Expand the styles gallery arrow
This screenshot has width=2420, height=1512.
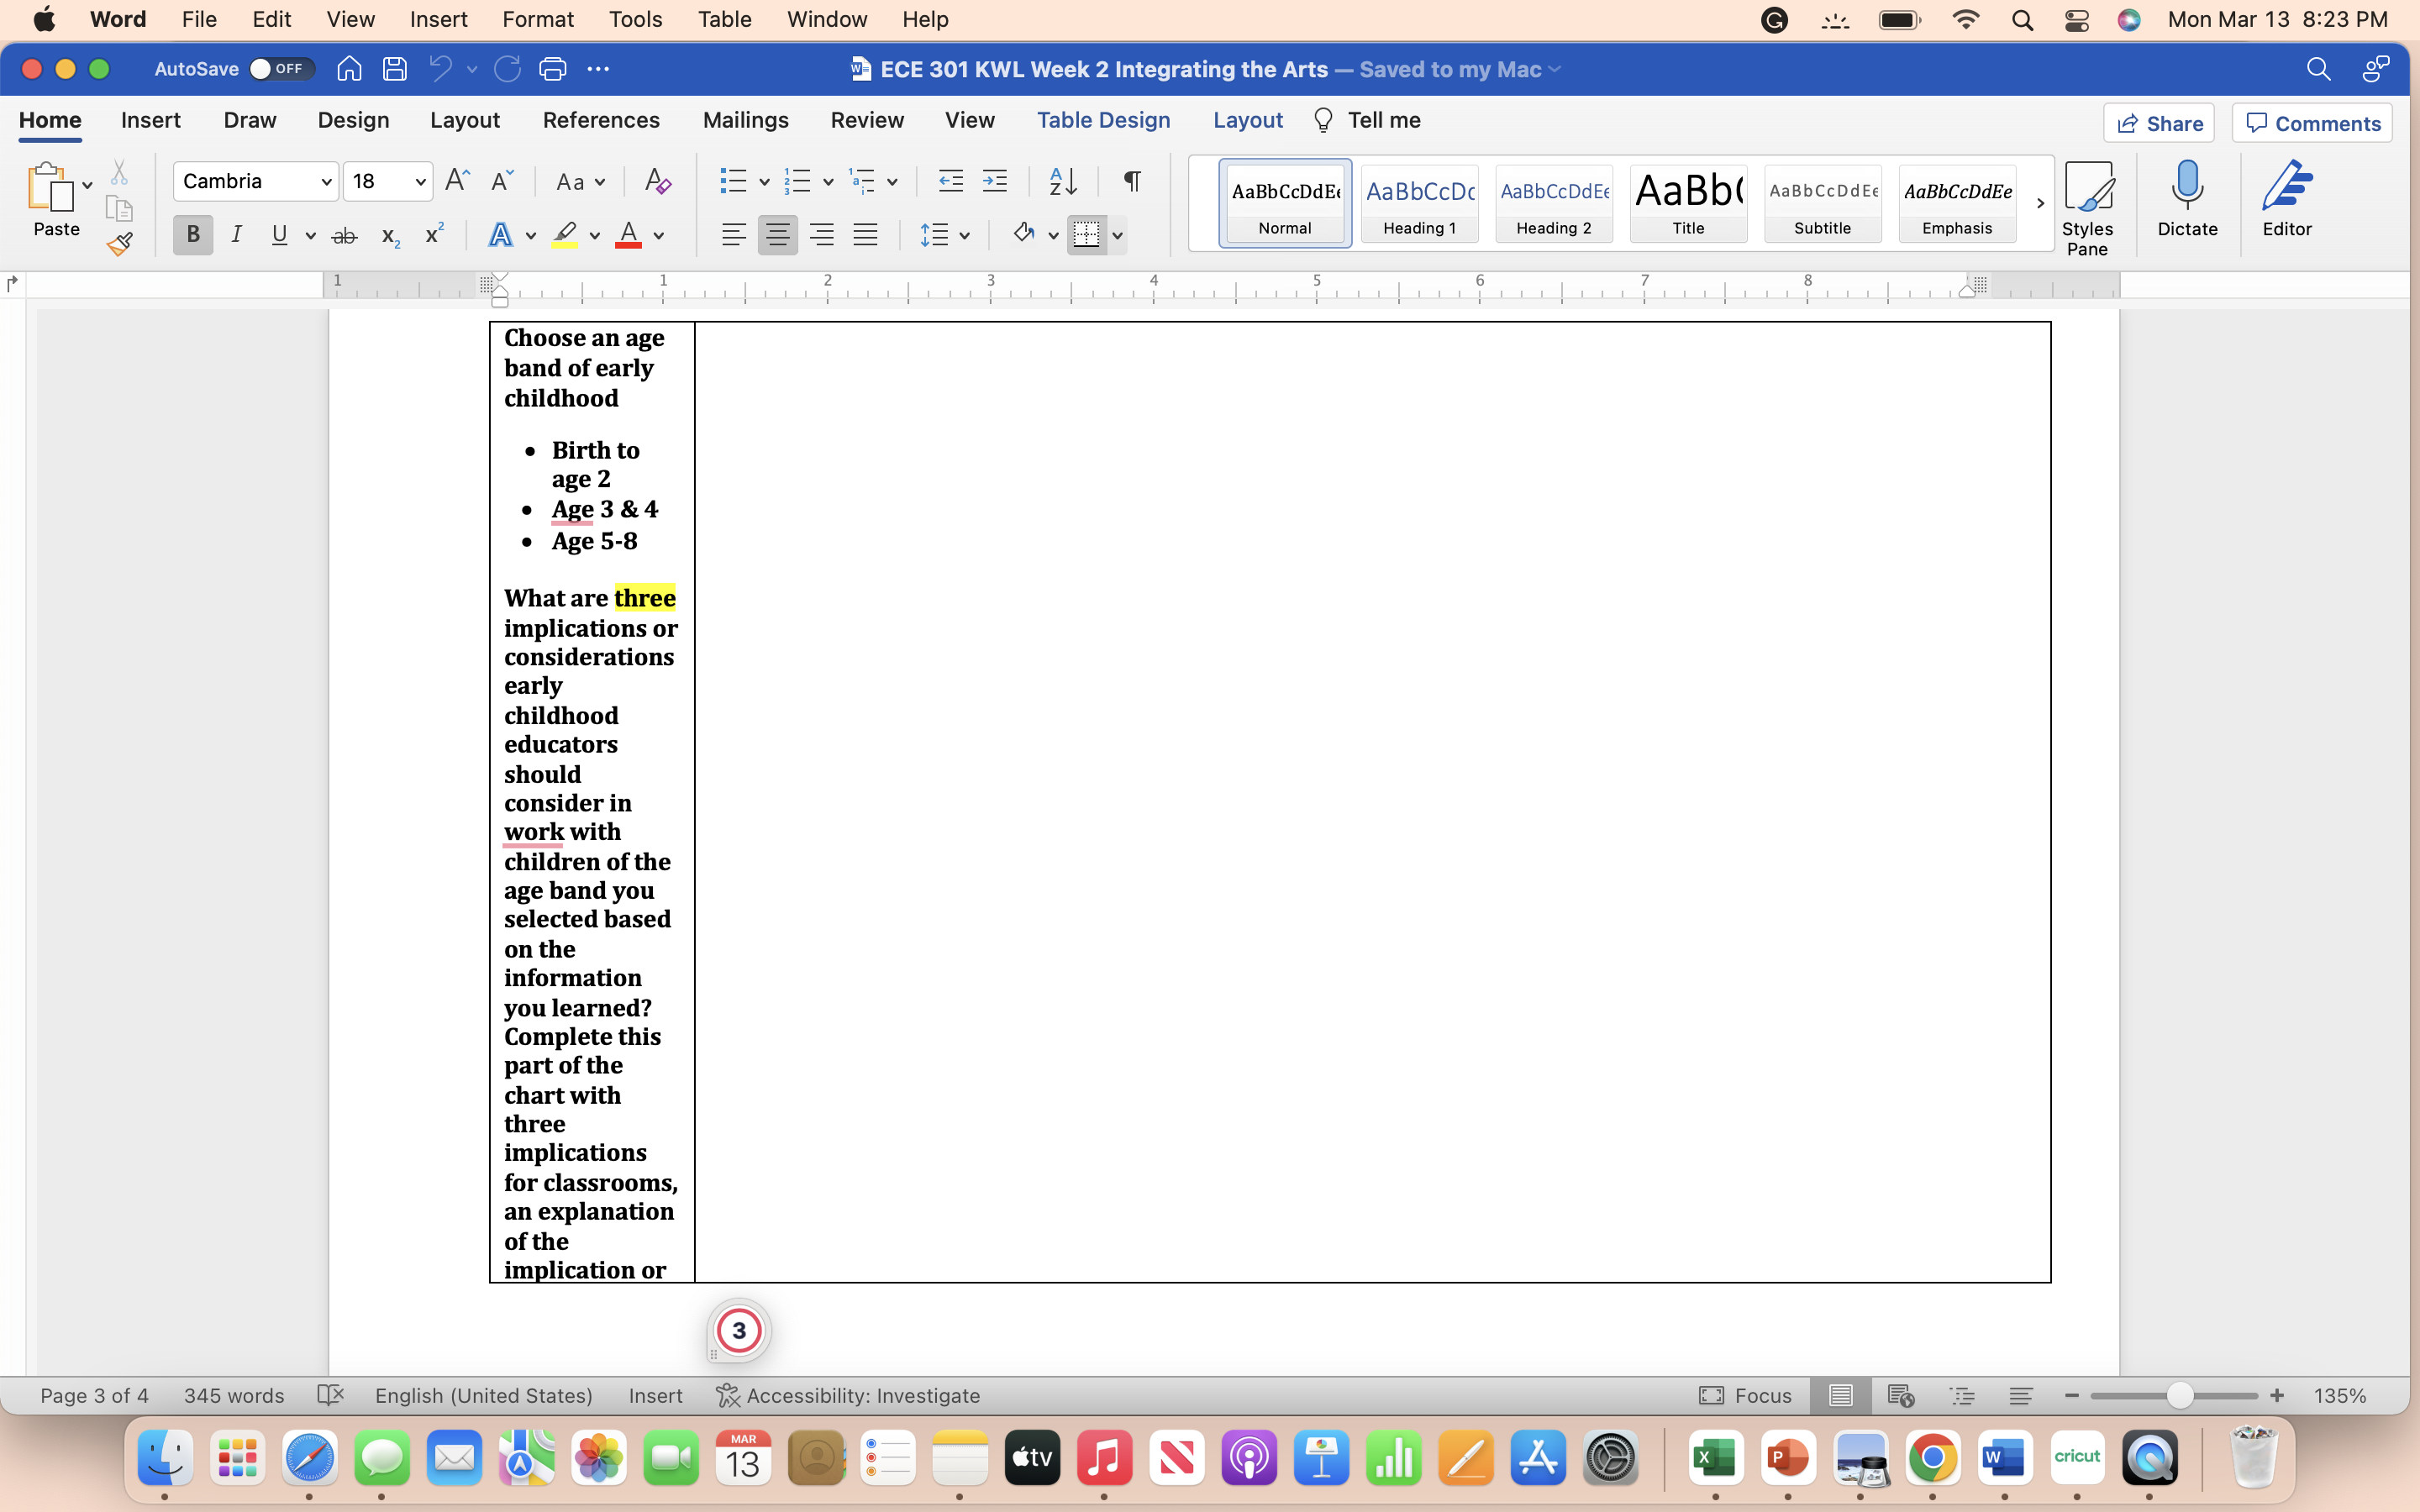(2040, 204)
